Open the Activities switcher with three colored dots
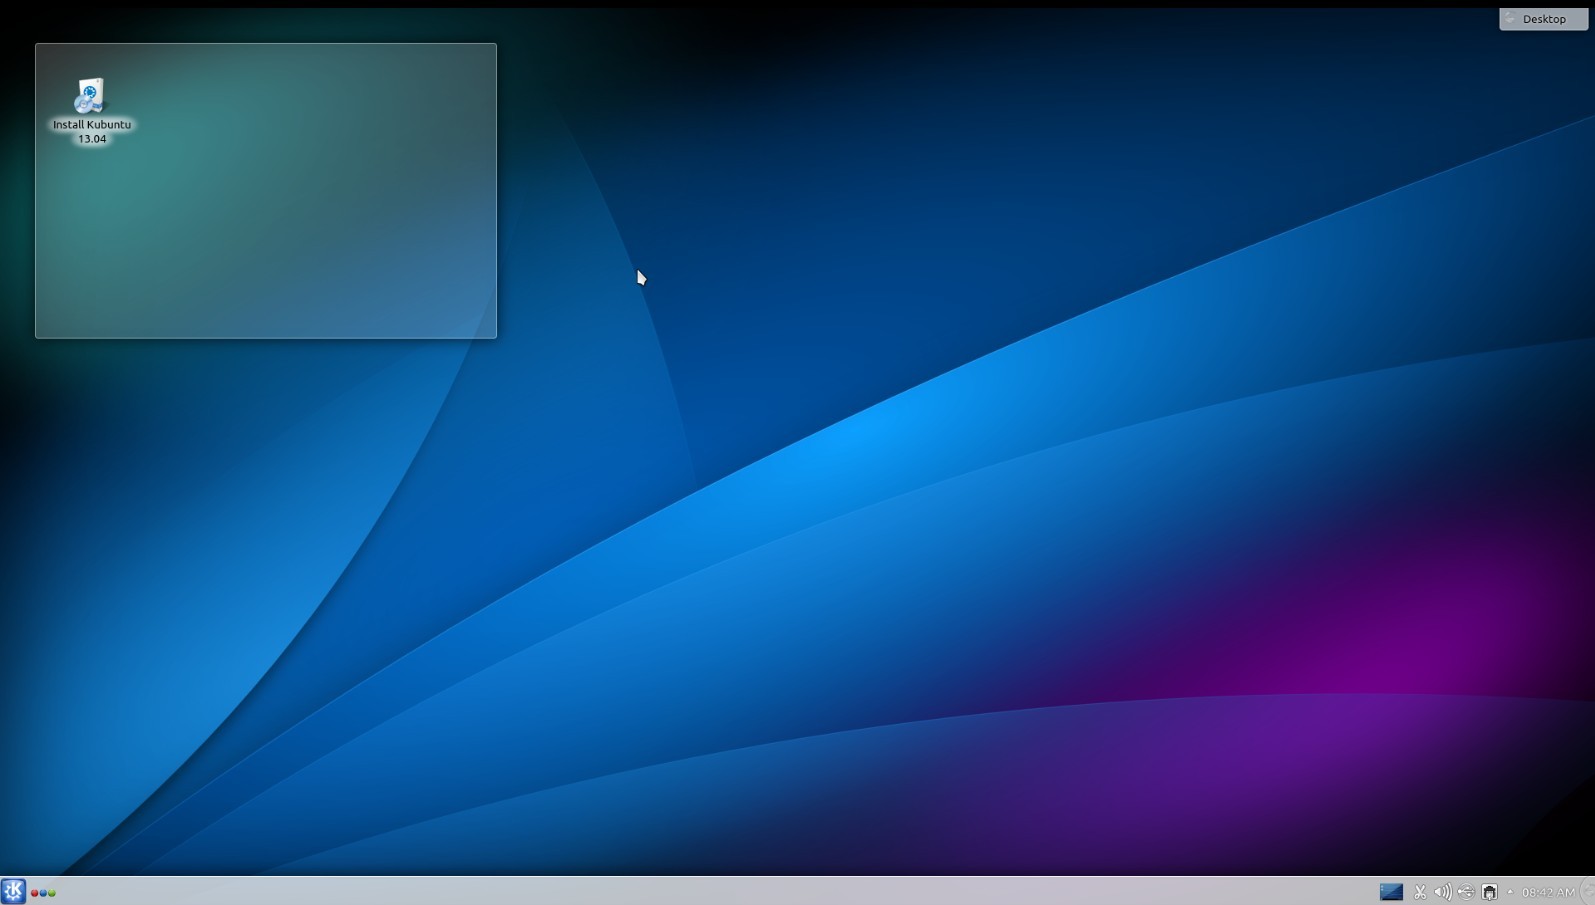 click(43, 893)
